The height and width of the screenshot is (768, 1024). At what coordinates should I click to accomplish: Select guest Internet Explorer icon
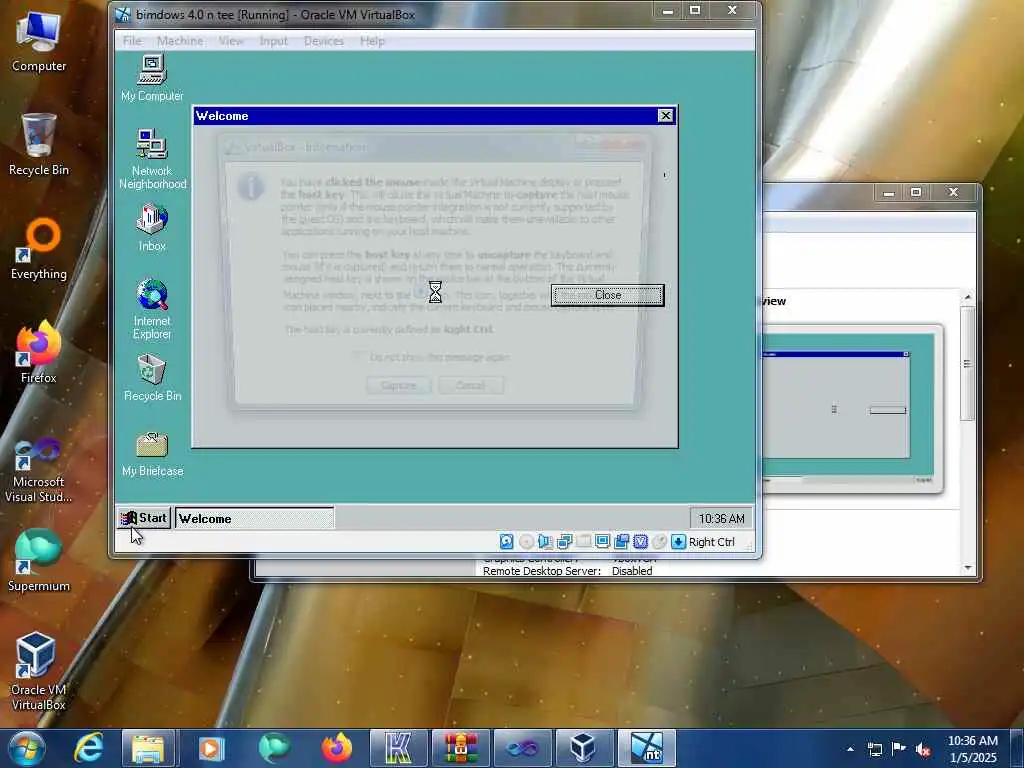152,309
